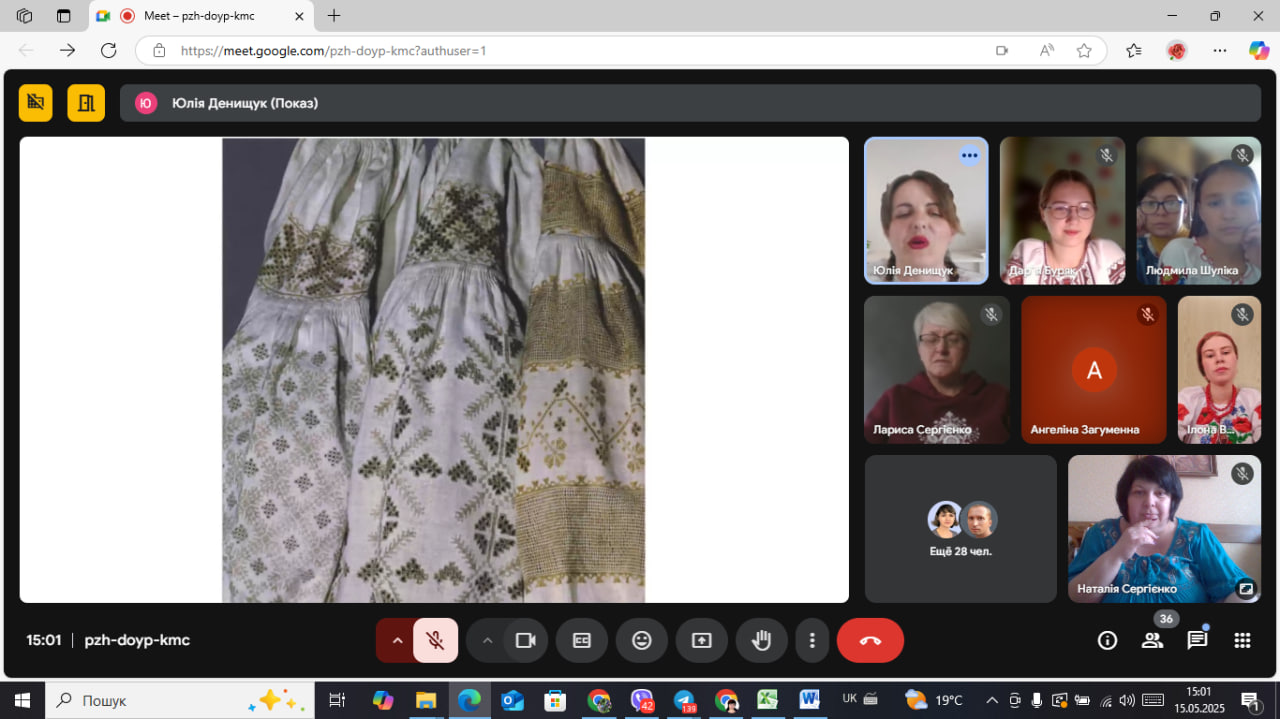Open the Windows Start menu
The image size is (1280, 719).
coord(22,700)
